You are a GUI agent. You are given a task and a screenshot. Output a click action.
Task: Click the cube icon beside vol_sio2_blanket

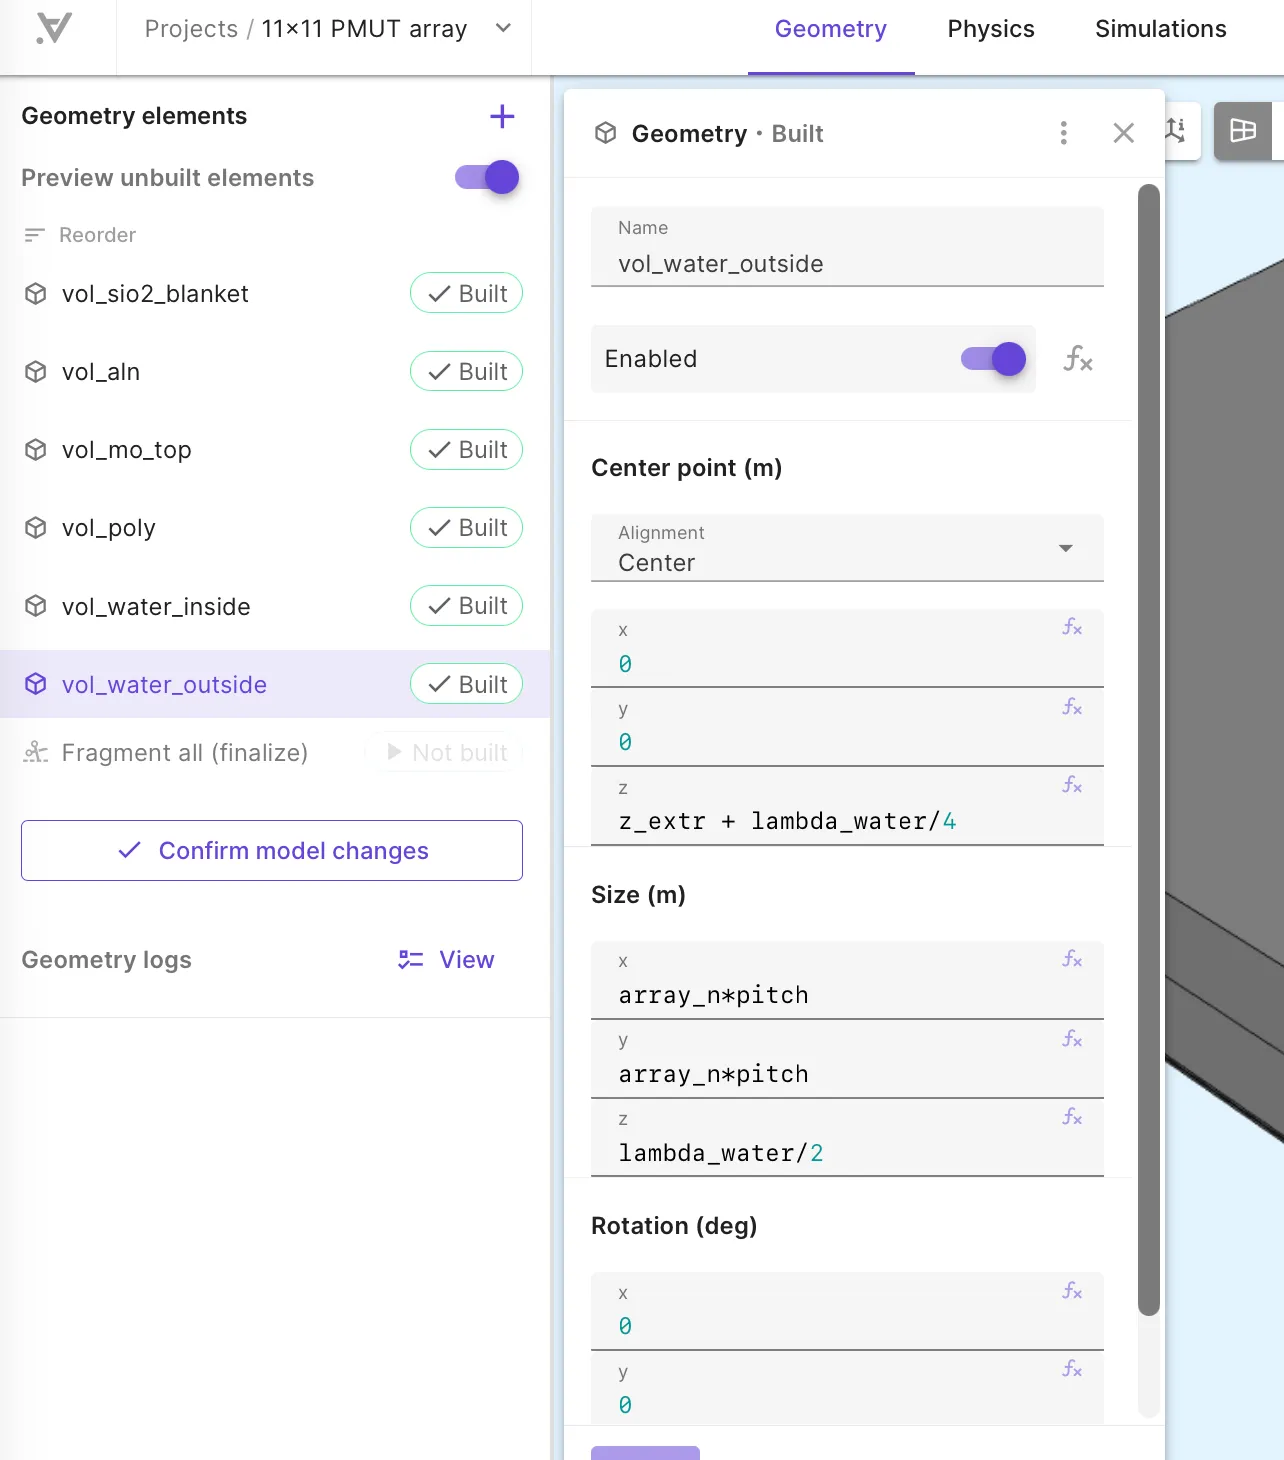(36, 294)
